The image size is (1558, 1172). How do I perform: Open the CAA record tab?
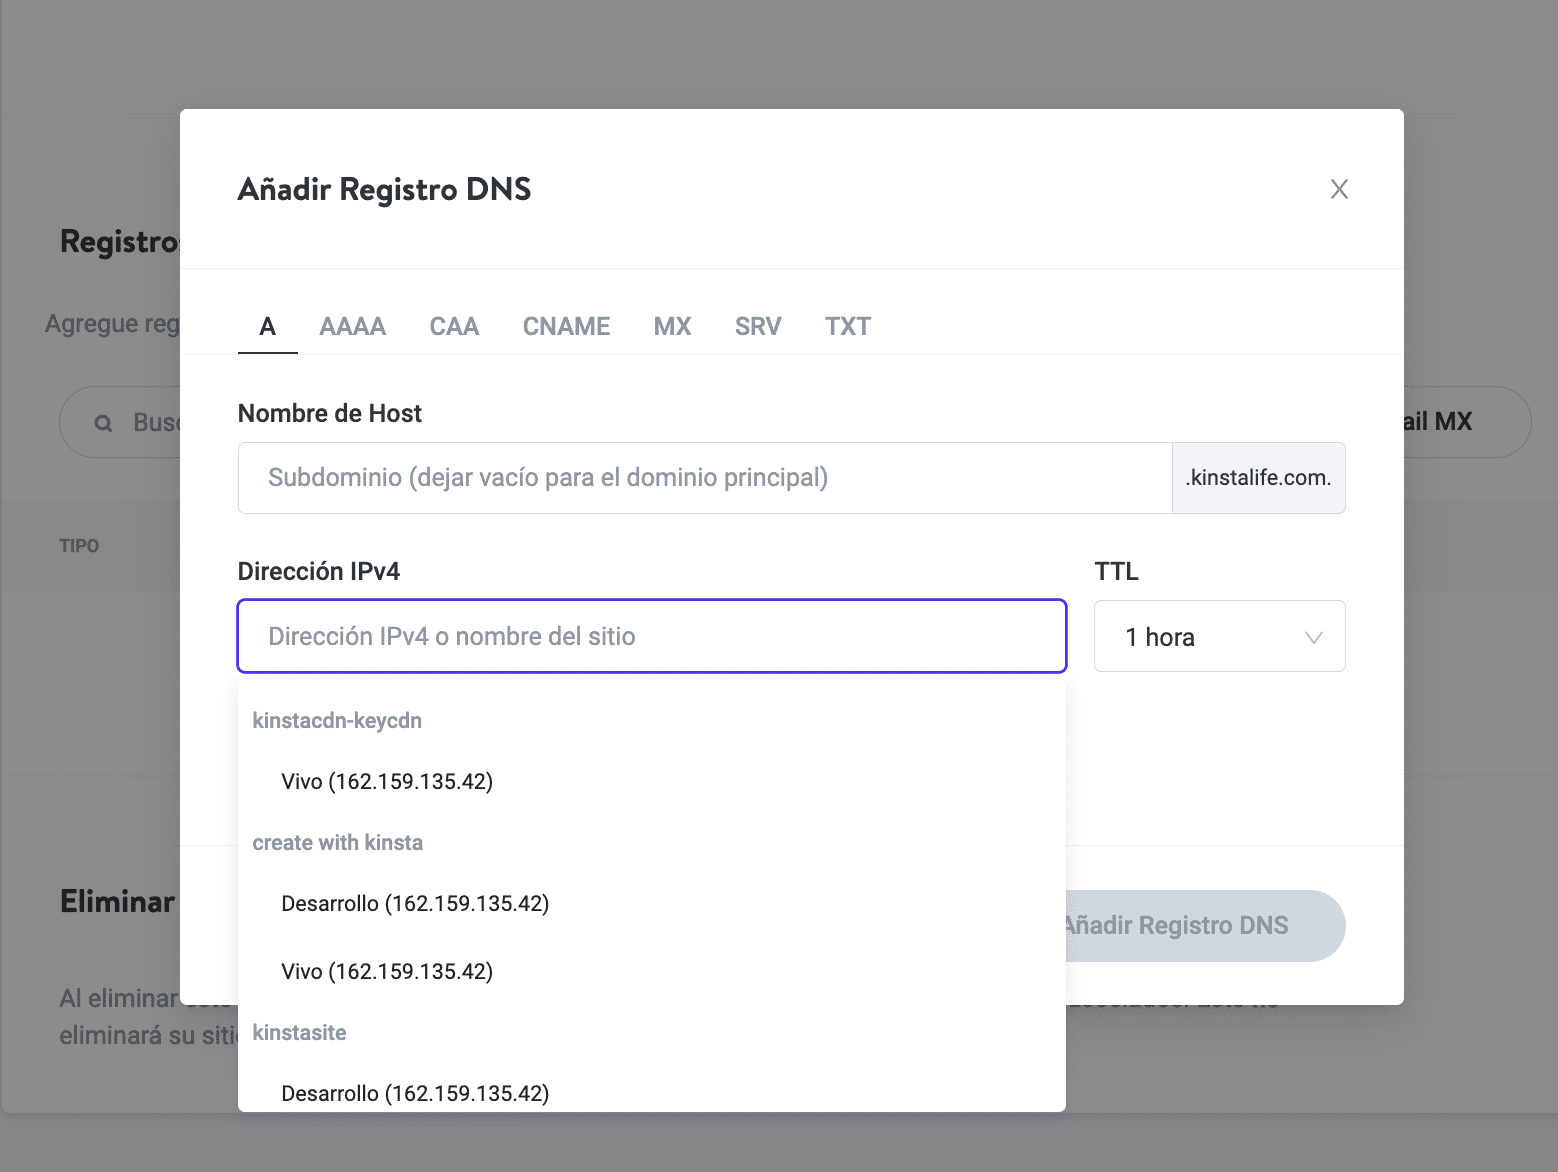point(454,326)
